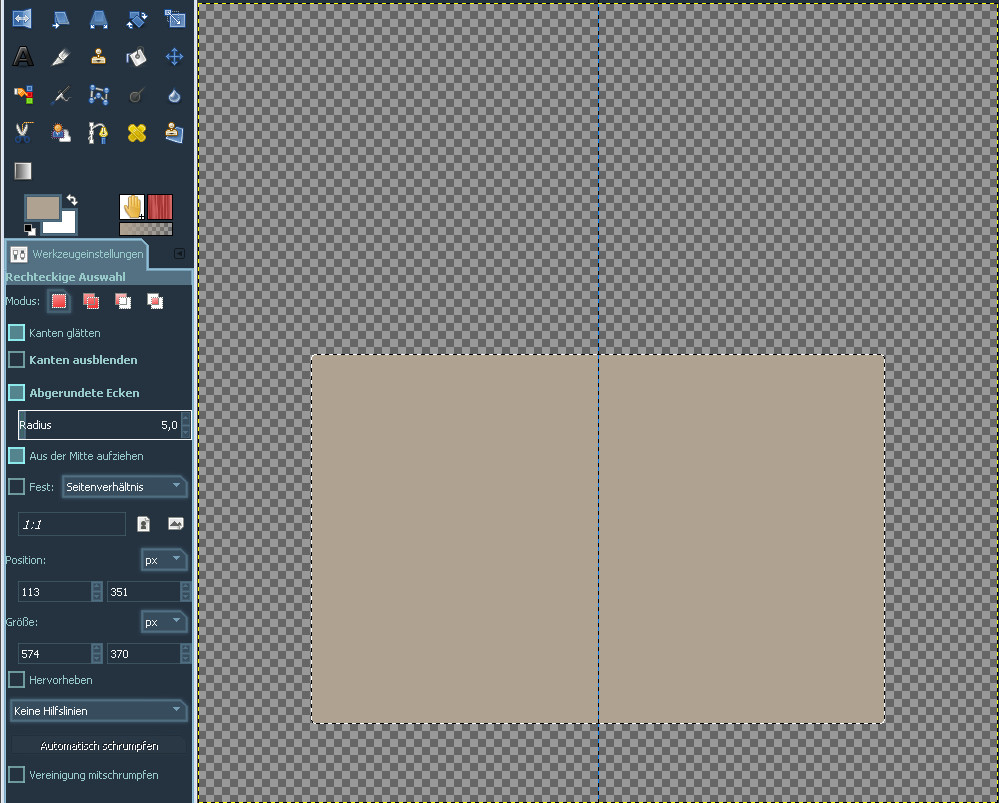Viewport: 999px width, 803px height.
Task: Activate the Move tool
Action: [175, 57]
